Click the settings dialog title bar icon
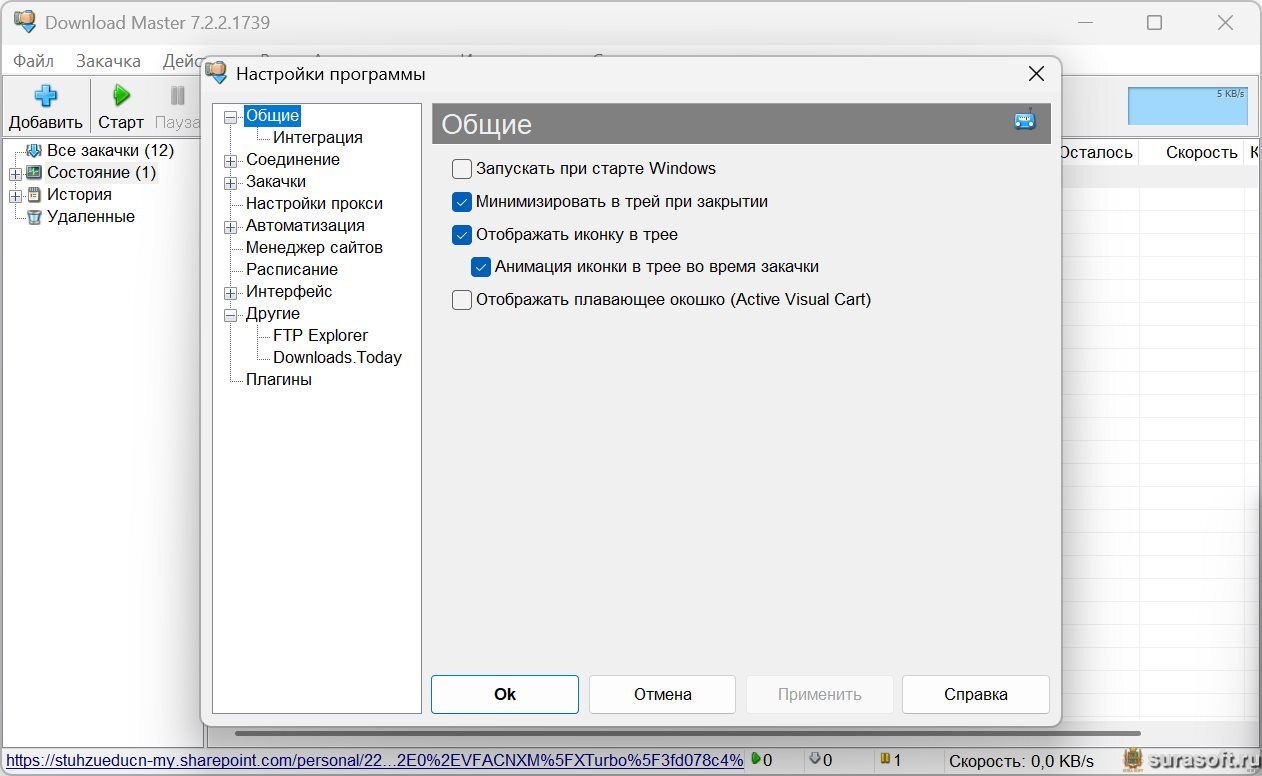The width and height of the screenshot is (1262, 776). 216,72
